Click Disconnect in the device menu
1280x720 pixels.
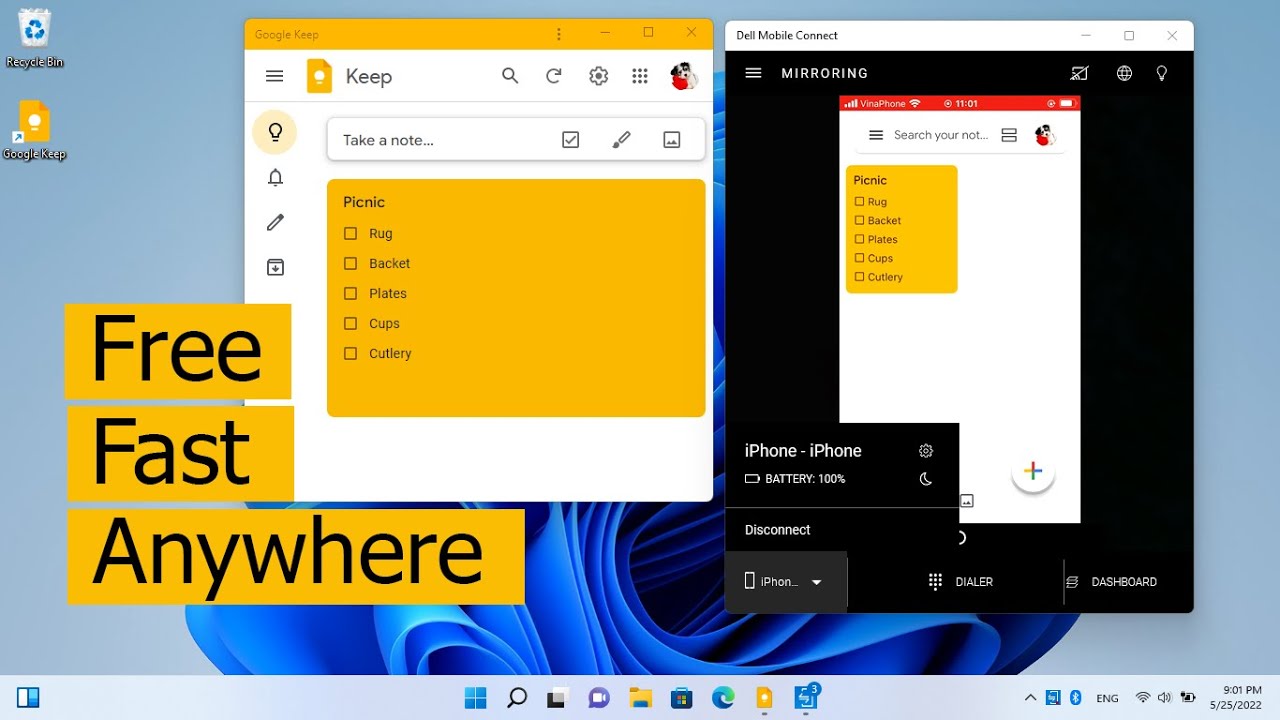778,530
